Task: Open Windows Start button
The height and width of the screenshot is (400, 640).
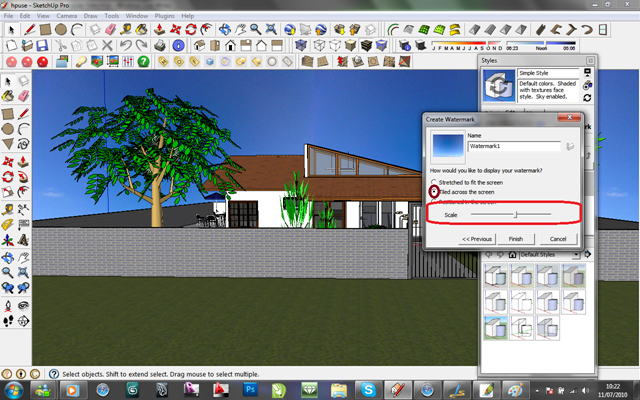Action: (13, 390)
